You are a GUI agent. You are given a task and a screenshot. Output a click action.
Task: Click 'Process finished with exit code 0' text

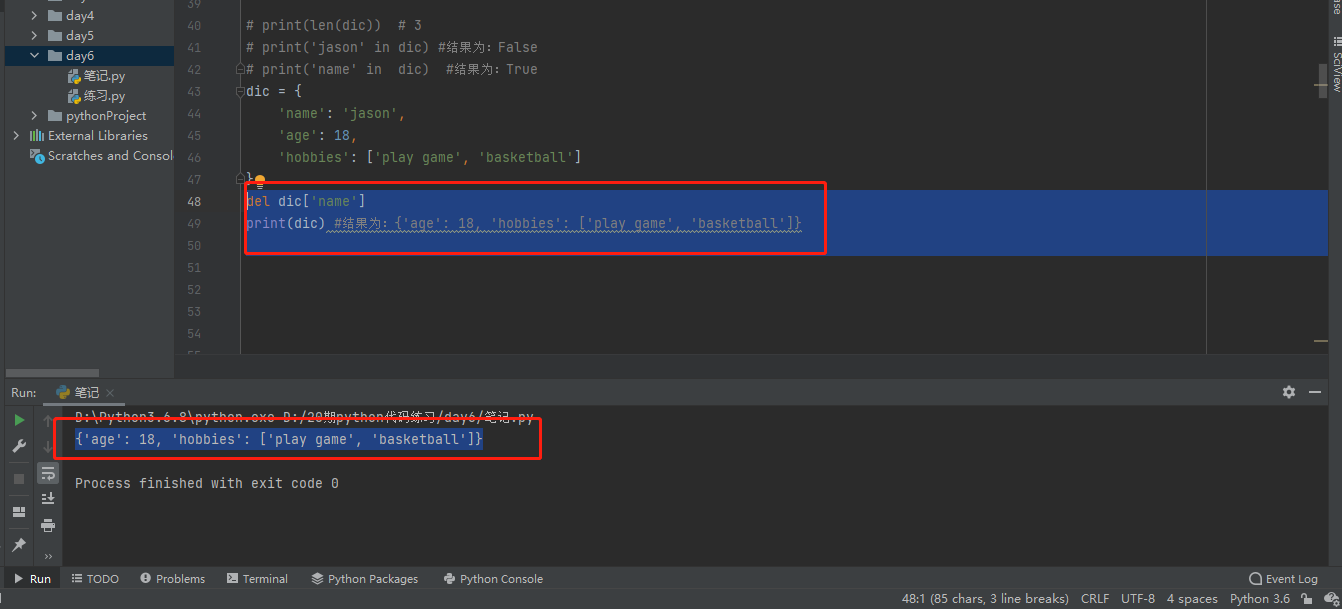point(207,483)
